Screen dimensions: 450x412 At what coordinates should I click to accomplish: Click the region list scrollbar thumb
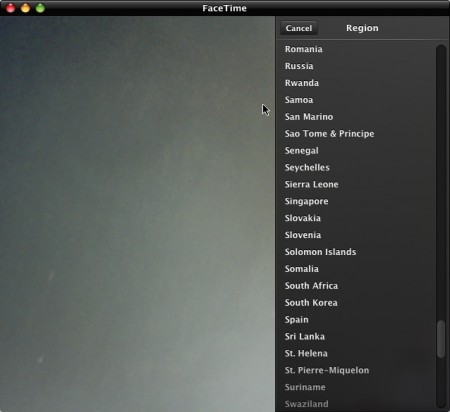441,339
